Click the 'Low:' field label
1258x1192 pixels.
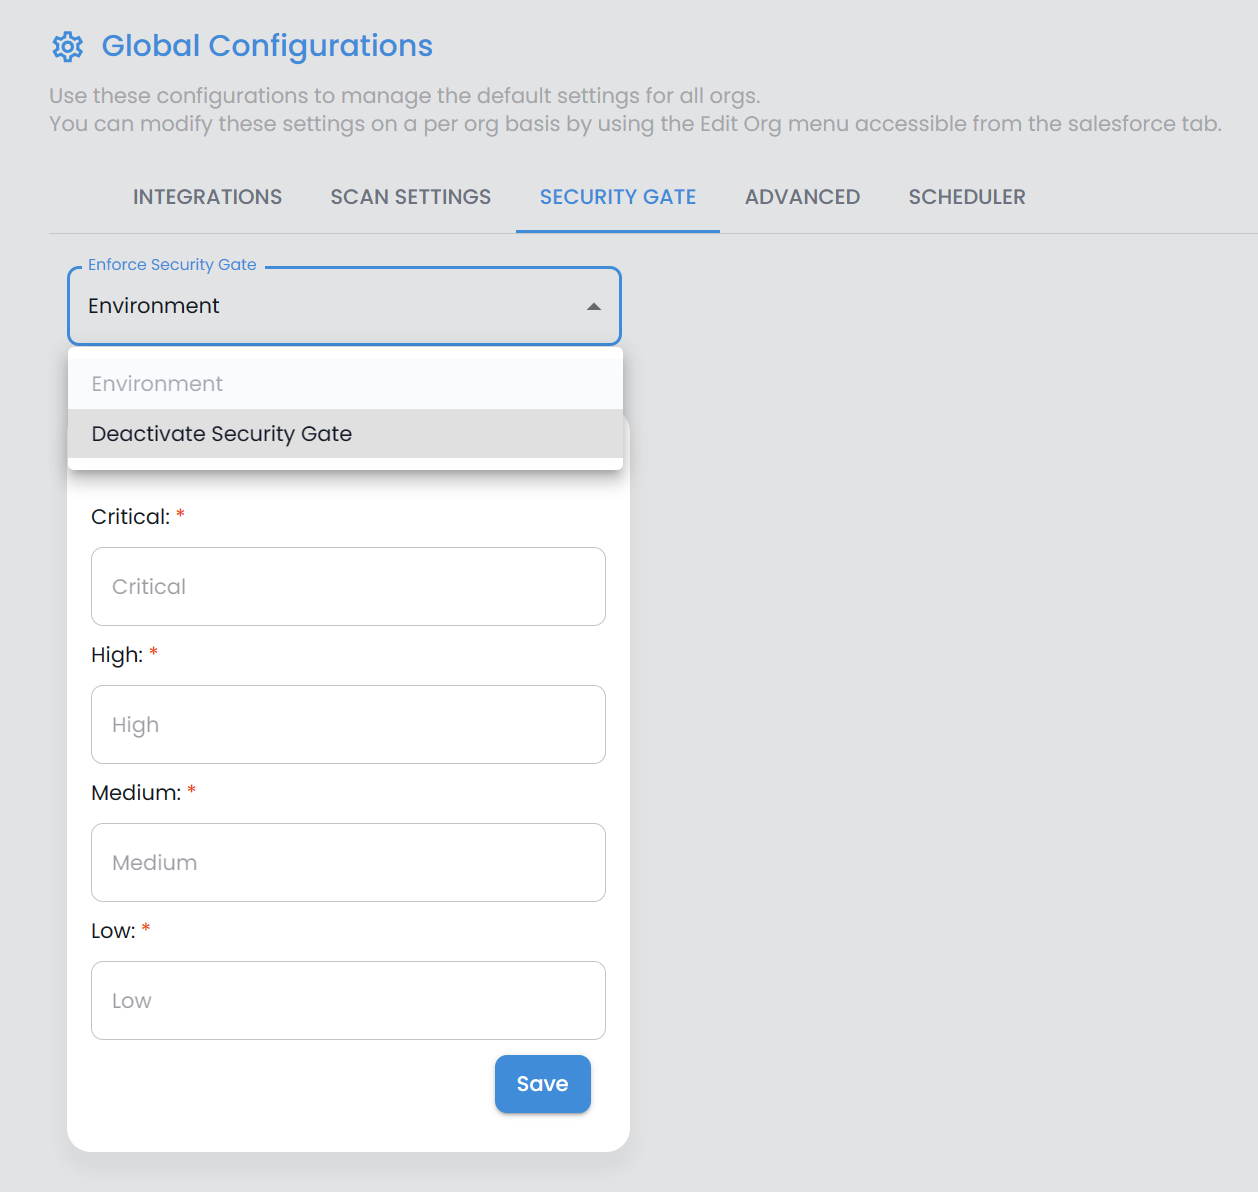(x=113, y=931)
